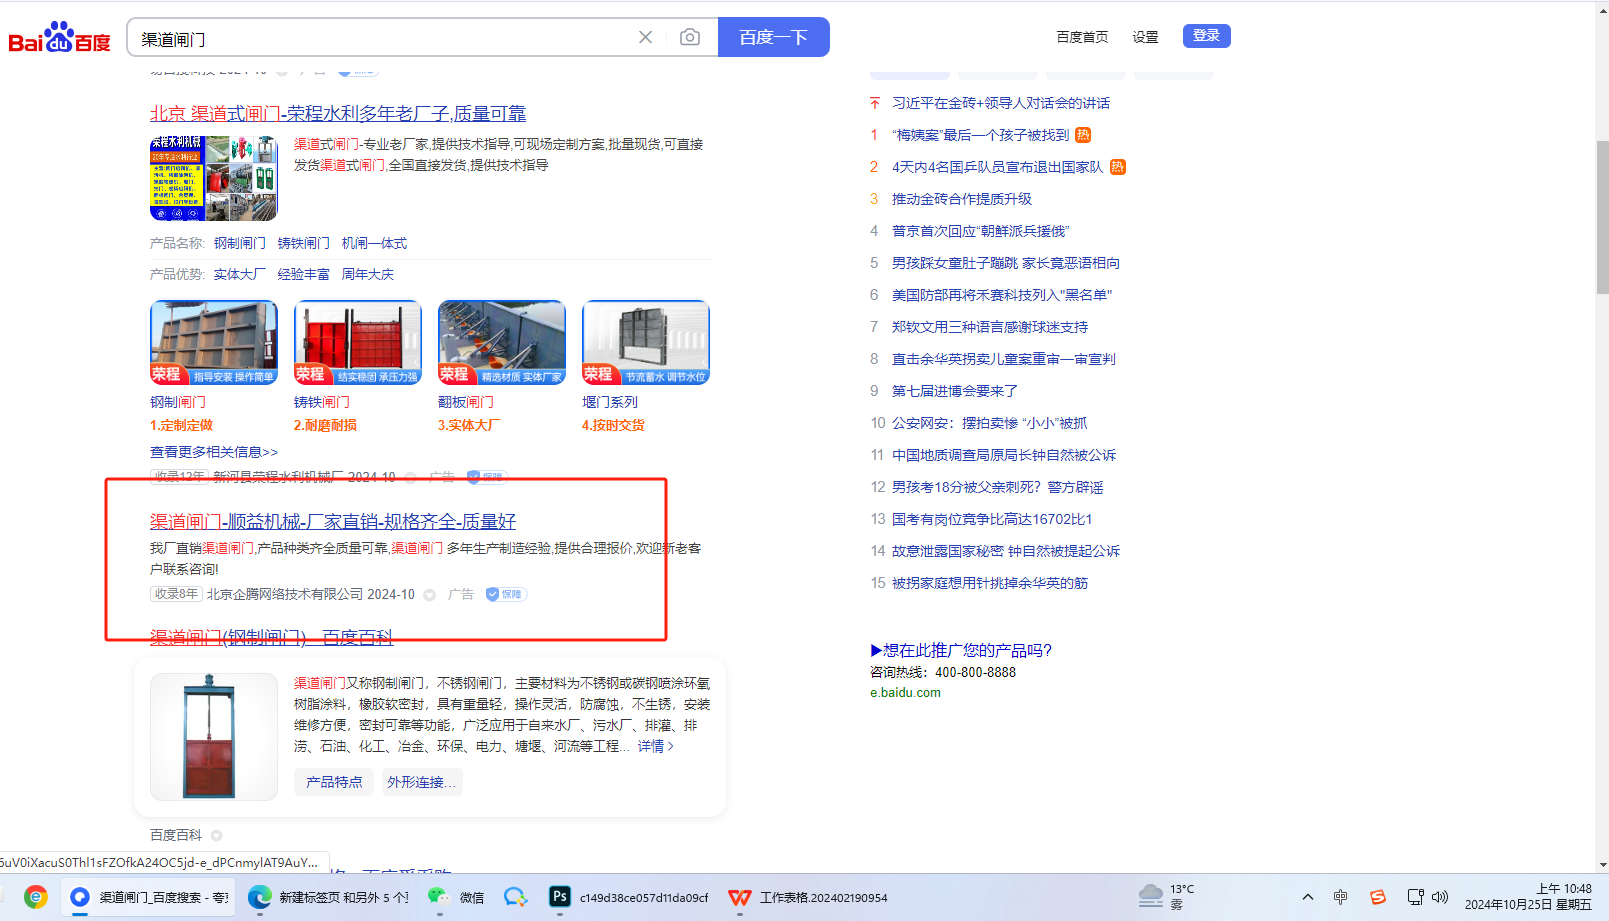The height and width of the screenshot is (921, 1609).
Task: Open the 渠道闸门-顺益机械-厂家直销 ad title
Action: tap(333, 521)
